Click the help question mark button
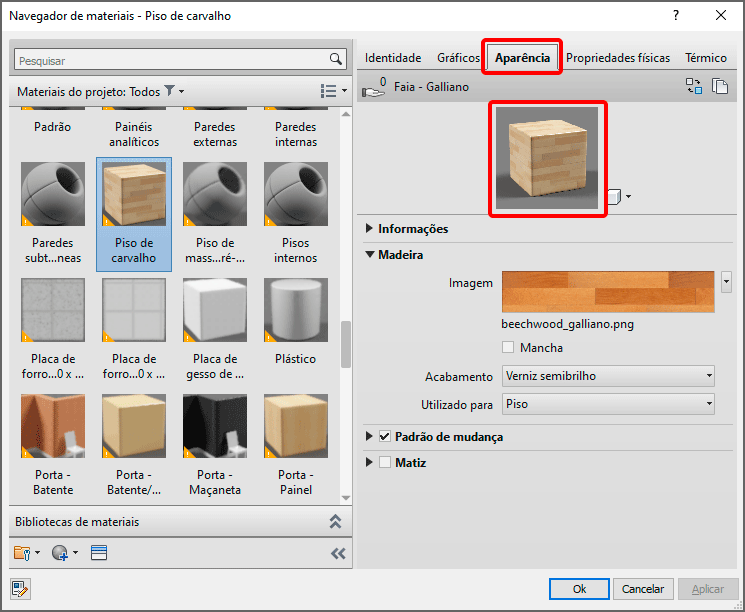 point(676,15)
